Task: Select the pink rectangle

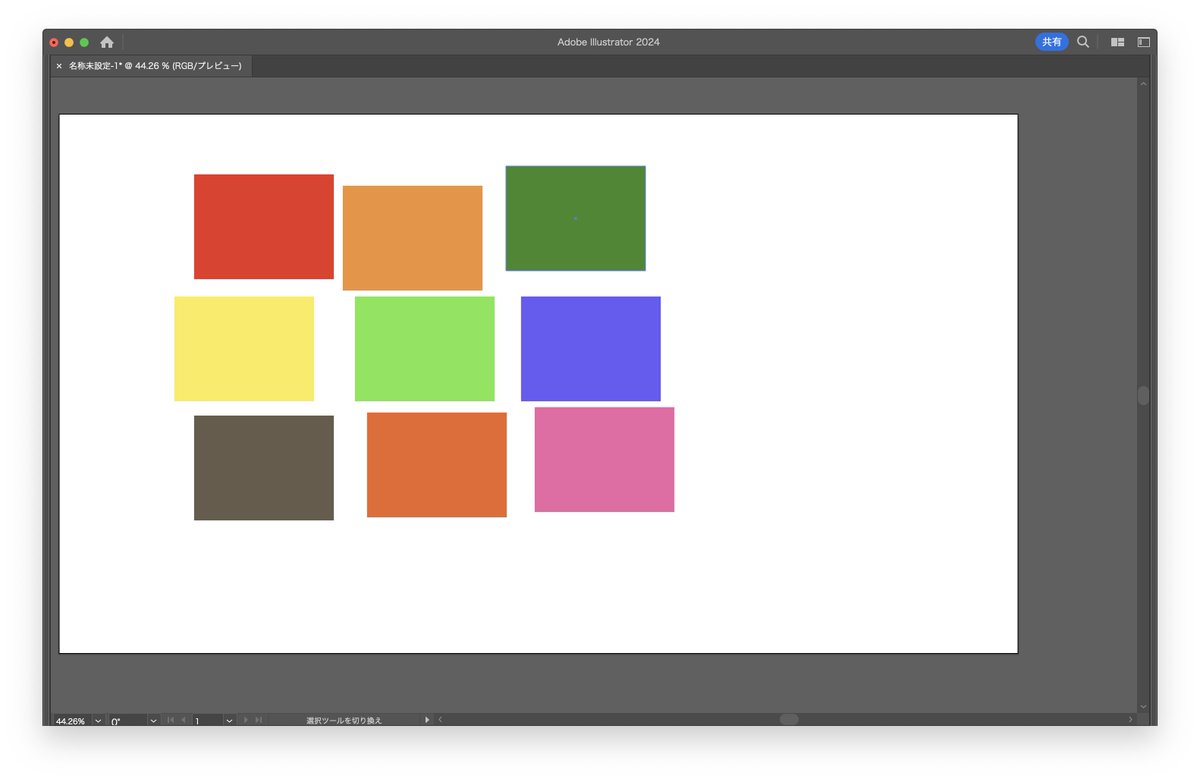Action: pos(605,460)
